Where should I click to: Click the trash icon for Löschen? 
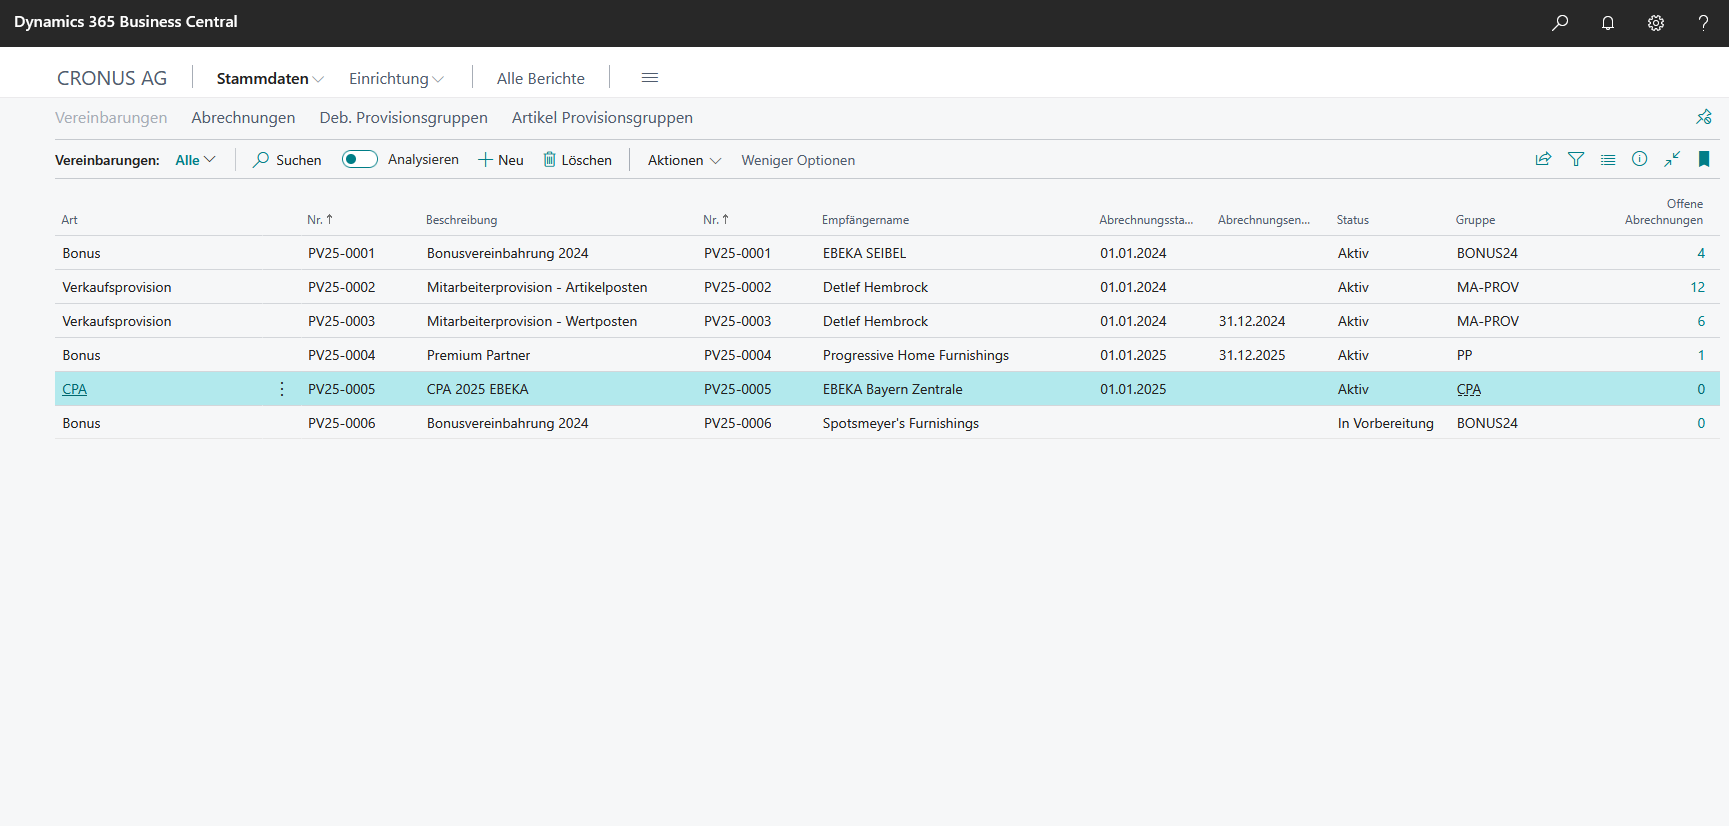click(x=549, y=159)
